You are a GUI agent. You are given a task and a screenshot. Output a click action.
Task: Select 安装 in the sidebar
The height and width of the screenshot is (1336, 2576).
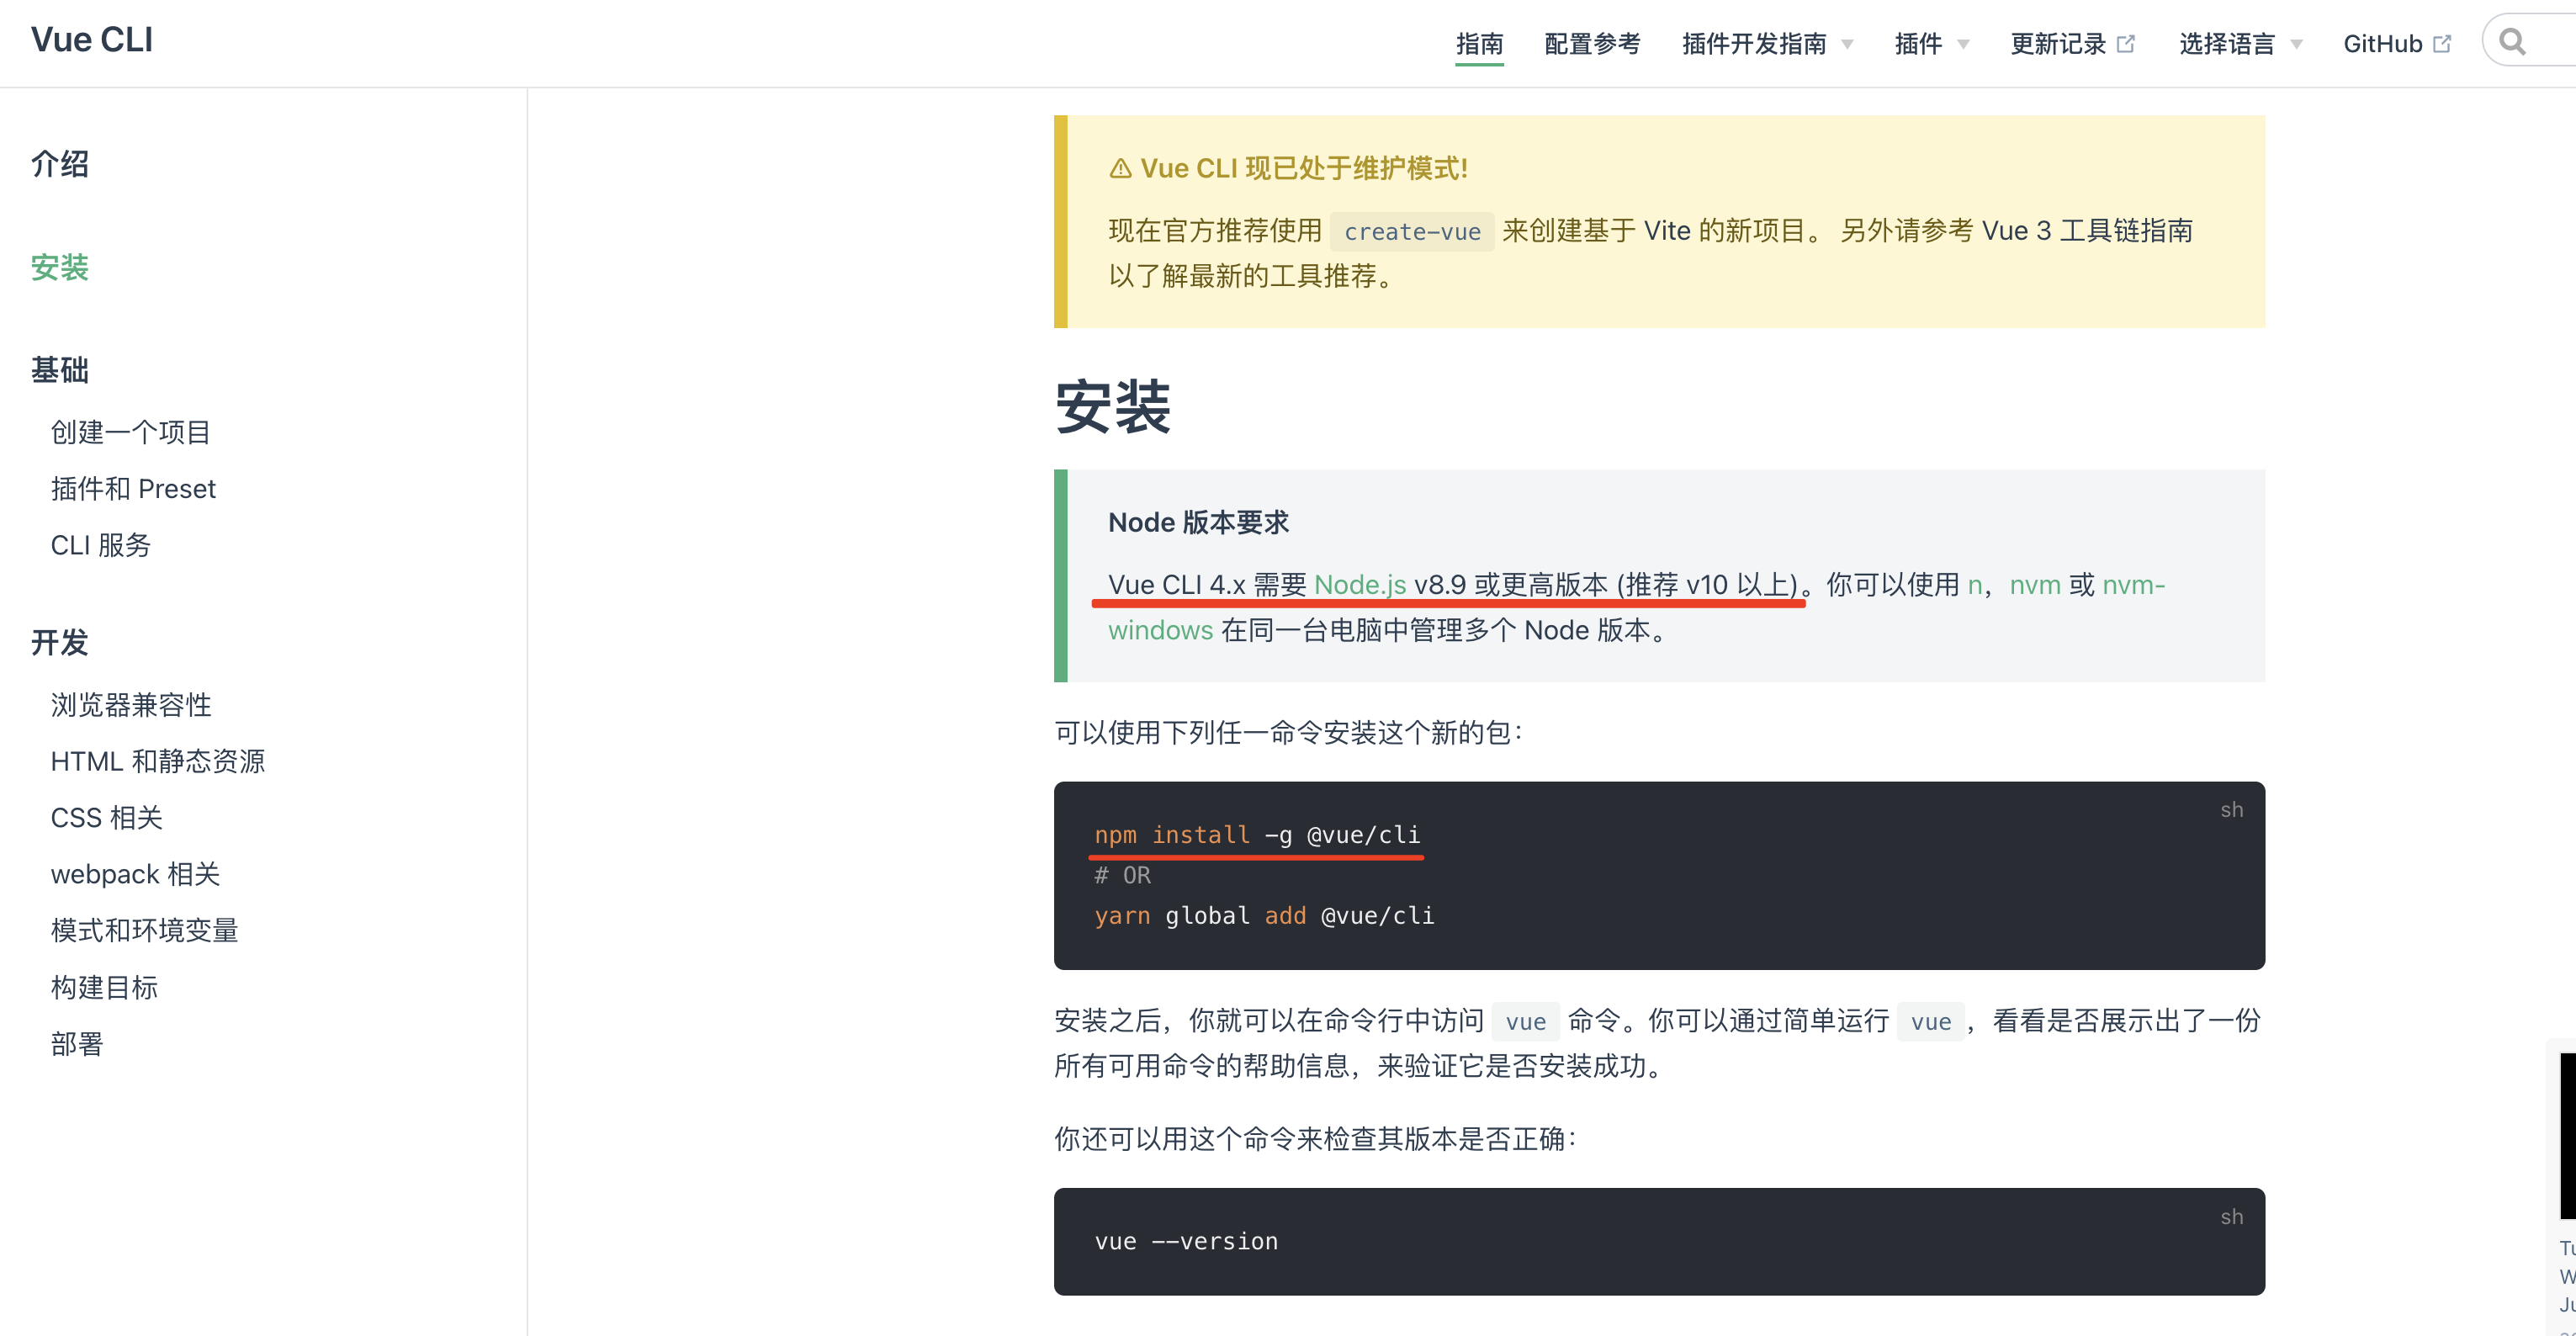pos(60,267)
